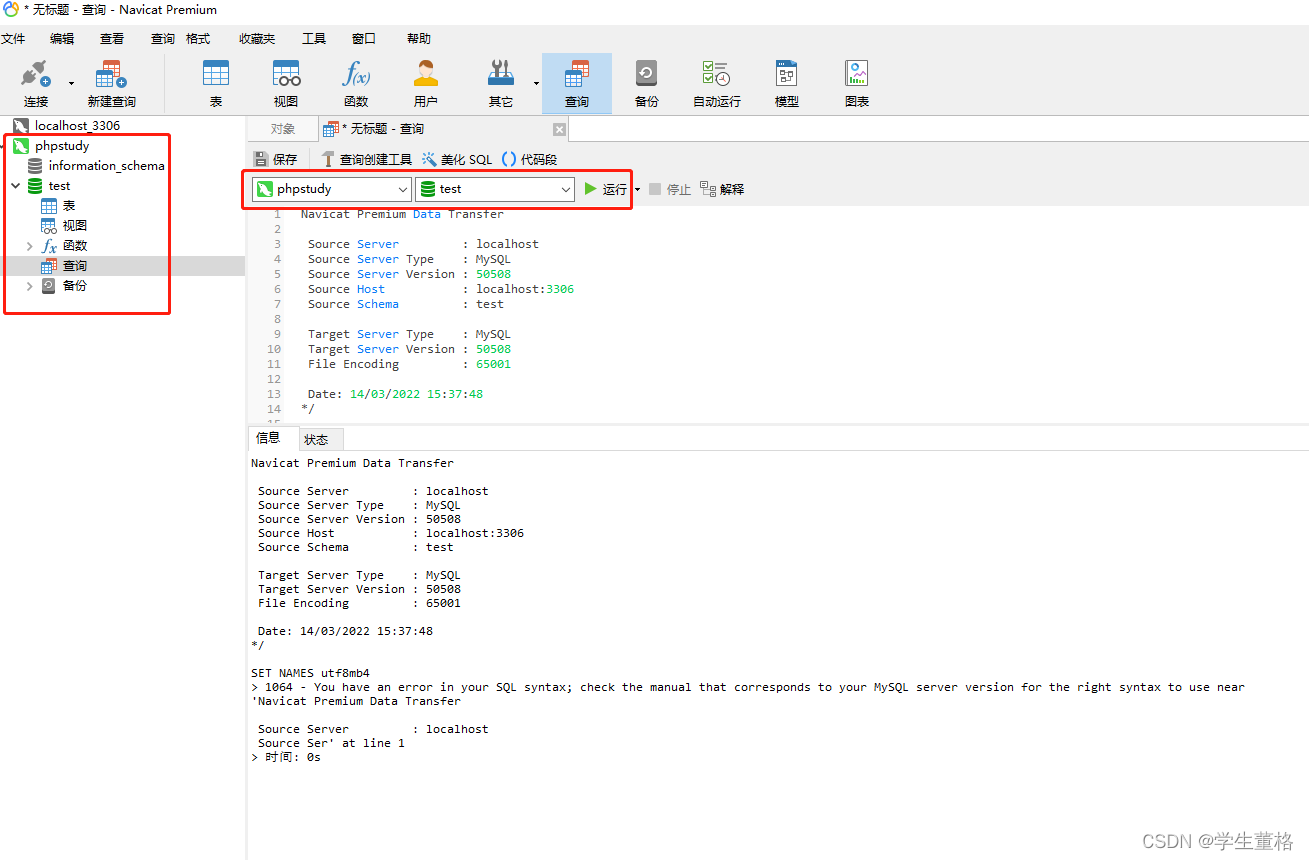The height and width of the screenshot is (860, 1309).
Task: Open the 工具 (Tools) menu
Action: pos(313,38)
